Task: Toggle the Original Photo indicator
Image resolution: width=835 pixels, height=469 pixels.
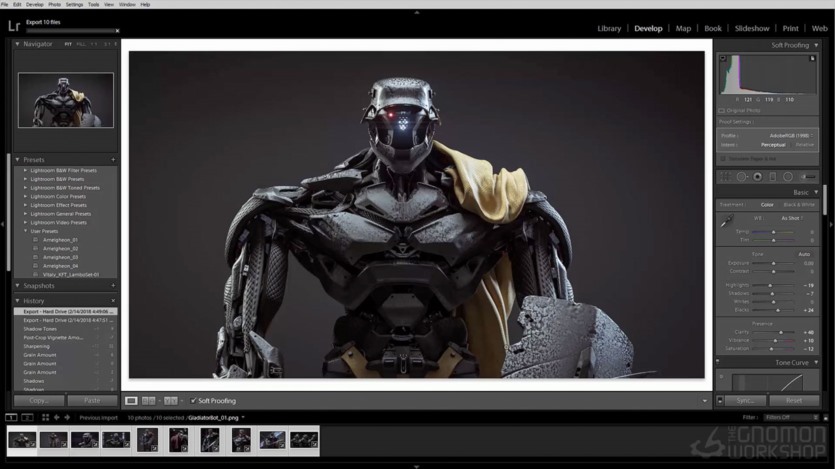Action: click(722, 111)
